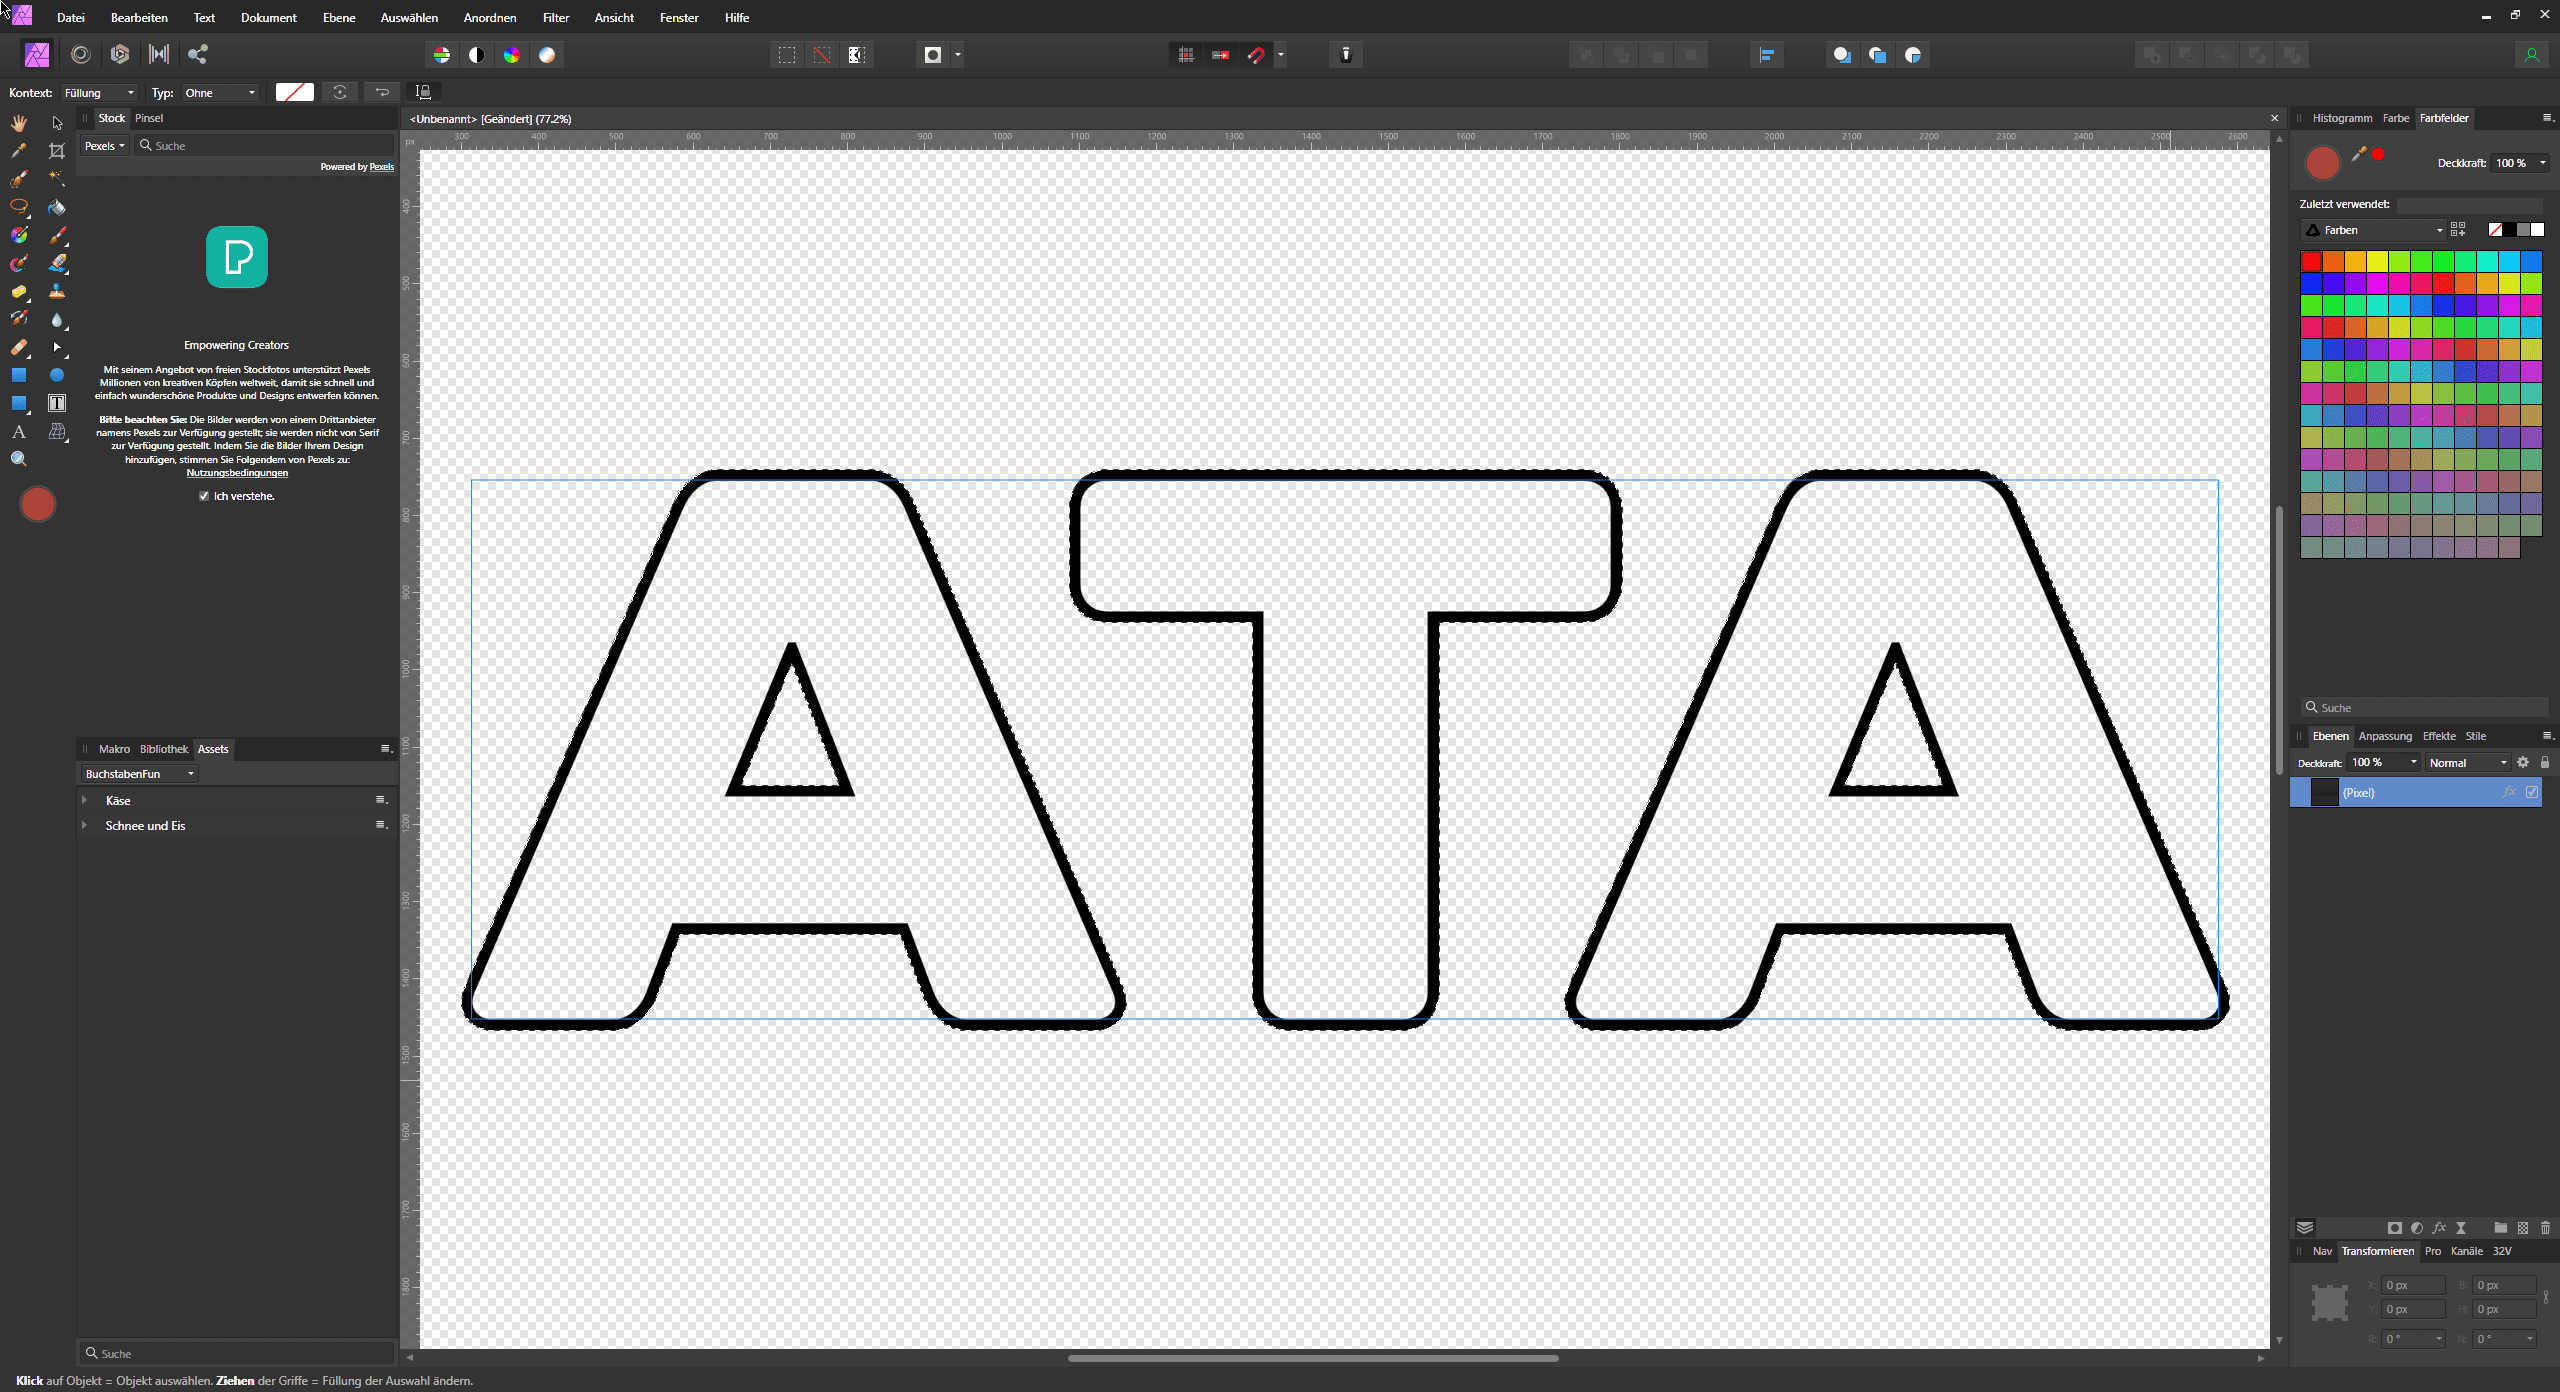Image resolution: width=2560 pixels, height=1392 pixels.
Task: Uncheck the Ich verstehe checkbox
Action: tap(204, 496)
